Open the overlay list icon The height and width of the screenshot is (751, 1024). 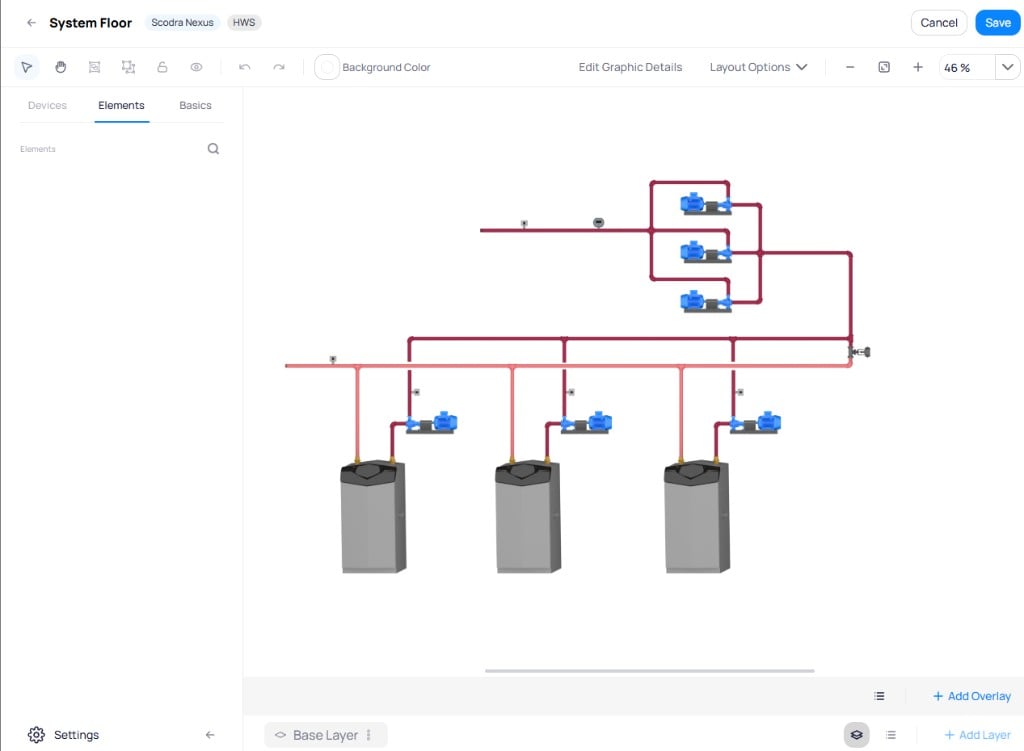879,696
